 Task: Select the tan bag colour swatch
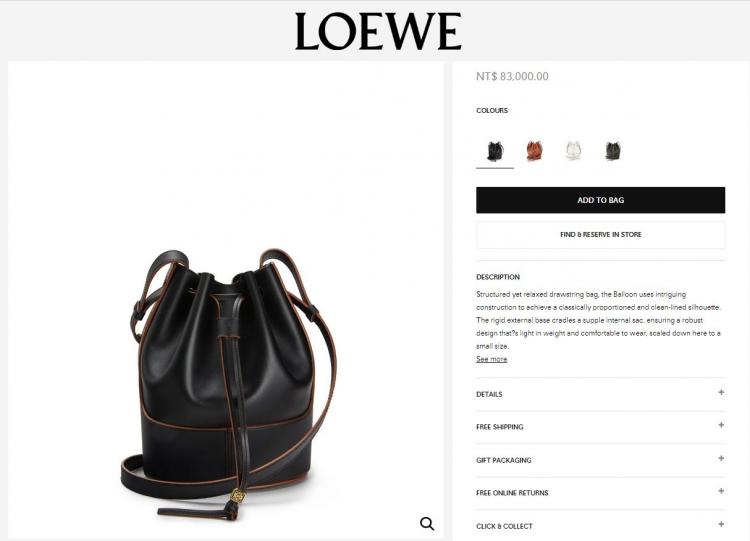pos(535,150)
